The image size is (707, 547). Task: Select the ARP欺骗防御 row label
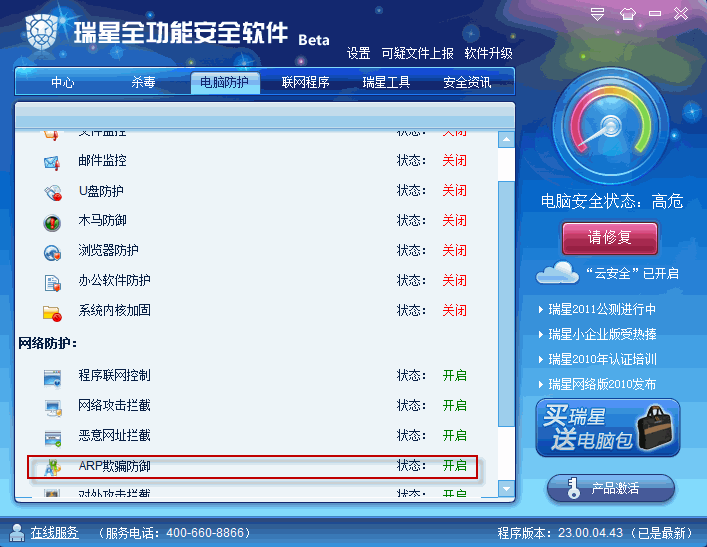pyautogui.click(x=115, y=466)
